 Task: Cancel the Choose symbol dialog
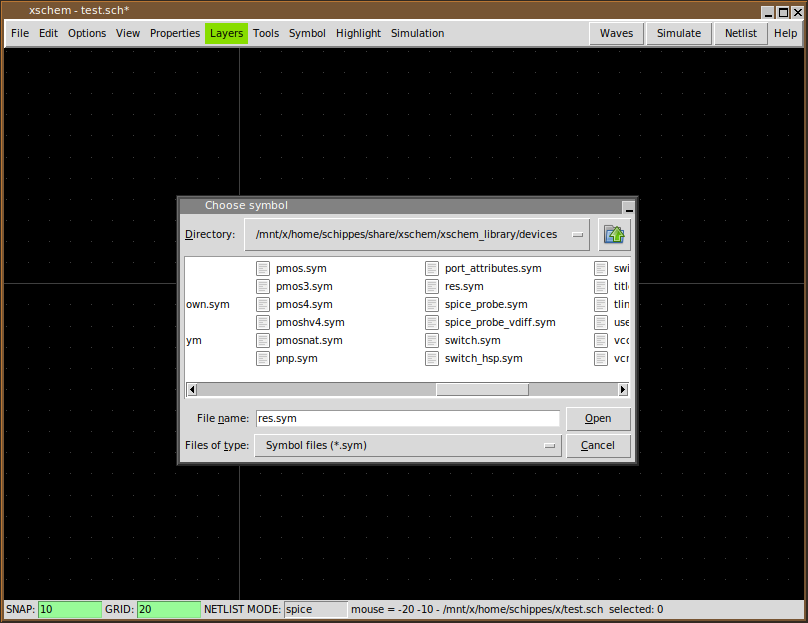coord(598,446)
